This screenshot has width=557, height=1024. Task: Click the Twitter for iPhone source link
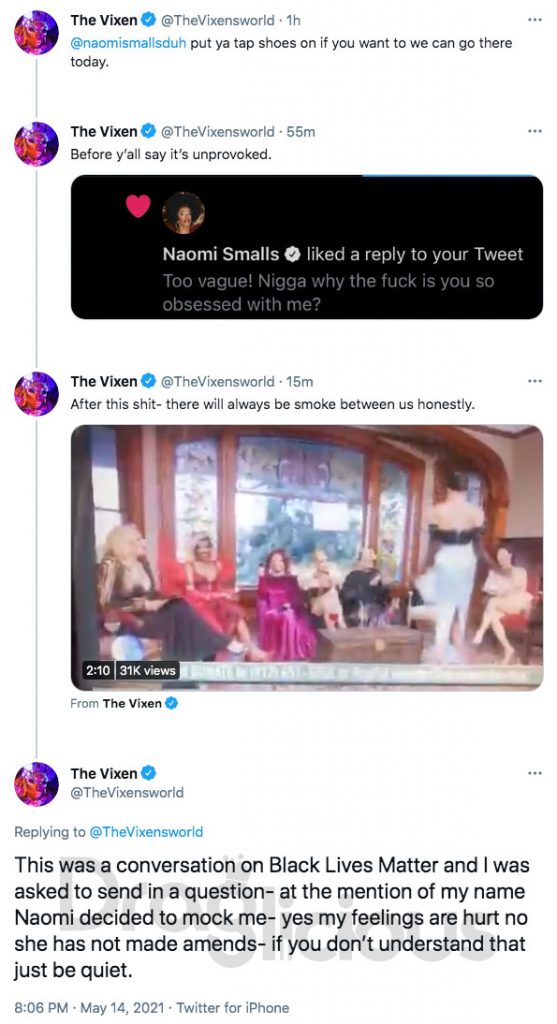pos(232,1008)
